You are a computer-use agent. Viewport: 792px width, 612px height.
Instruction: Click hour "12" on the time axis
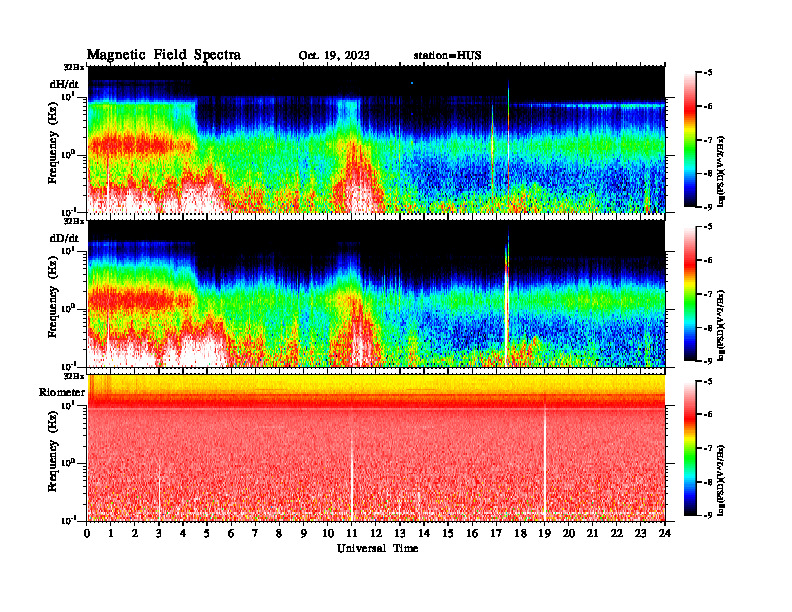375,533
